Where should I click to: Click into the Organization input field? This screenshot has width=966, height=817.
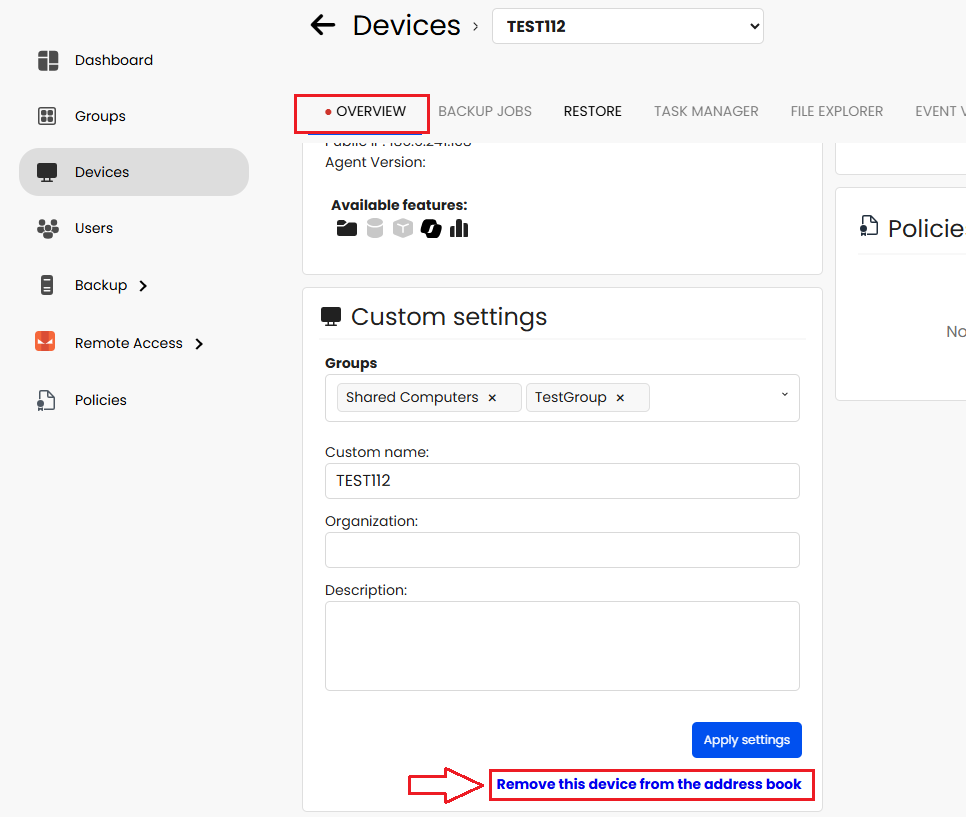click(562, 550)
